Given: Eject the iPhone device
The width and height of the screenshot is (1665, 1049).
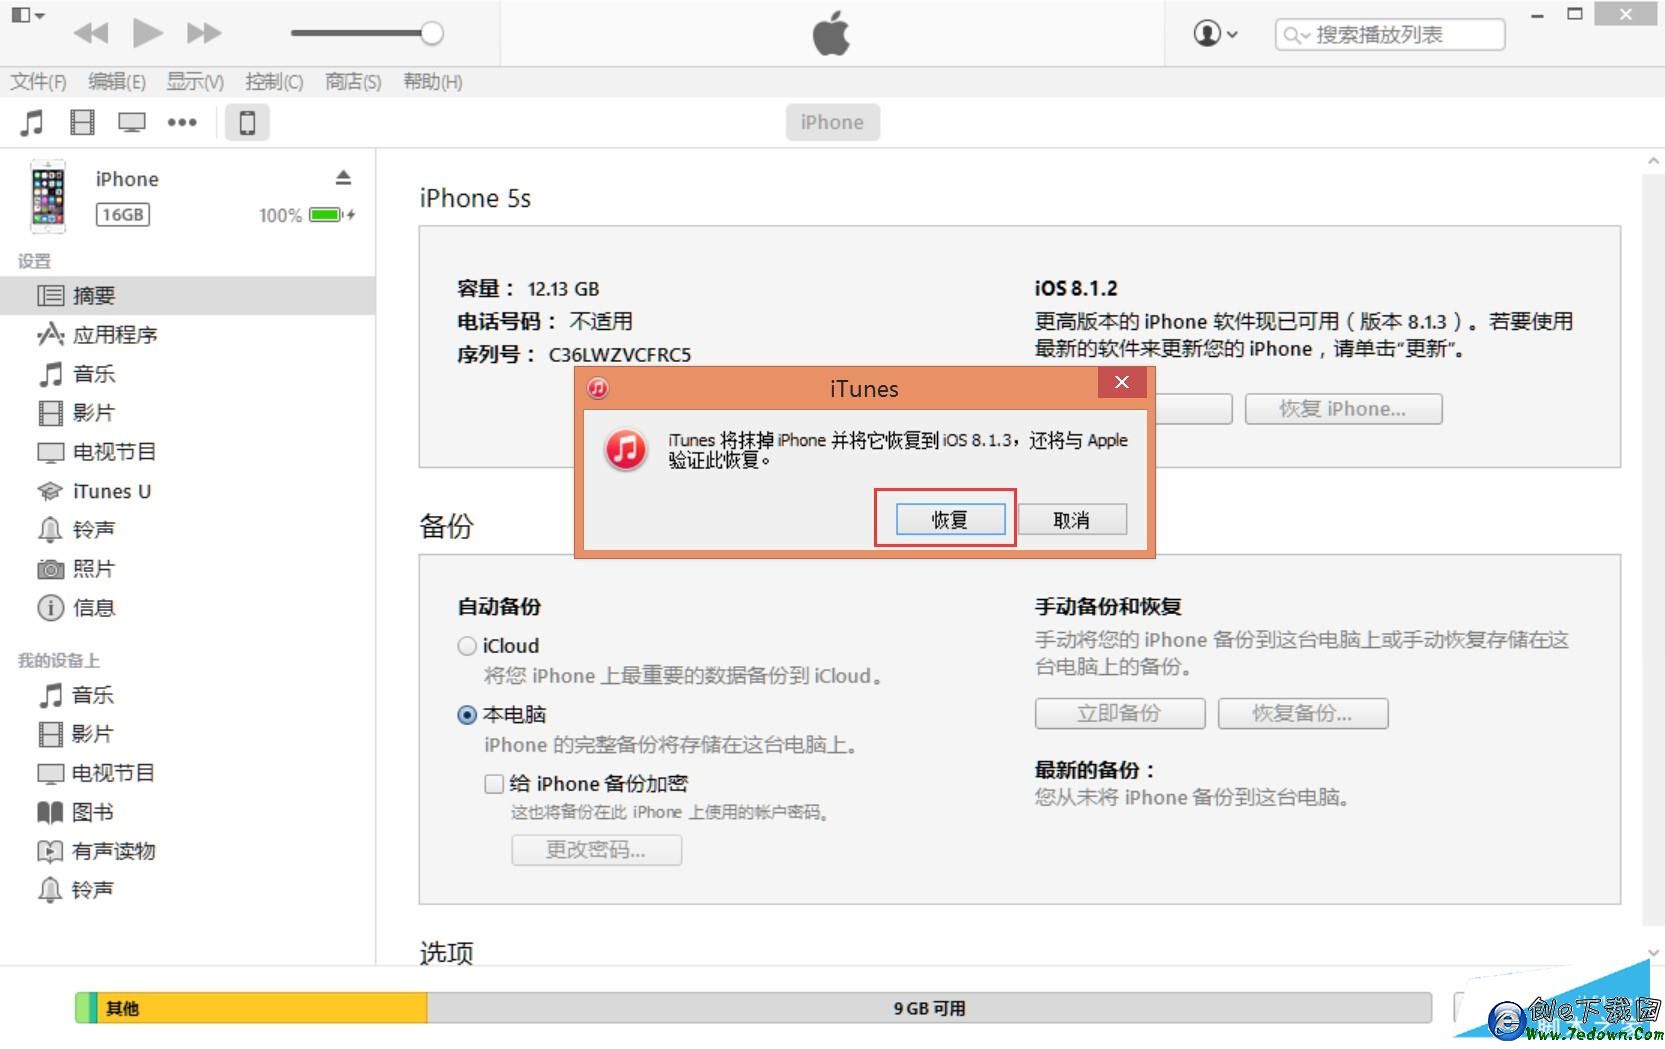Looking at the screenshot, I should 343,178.
